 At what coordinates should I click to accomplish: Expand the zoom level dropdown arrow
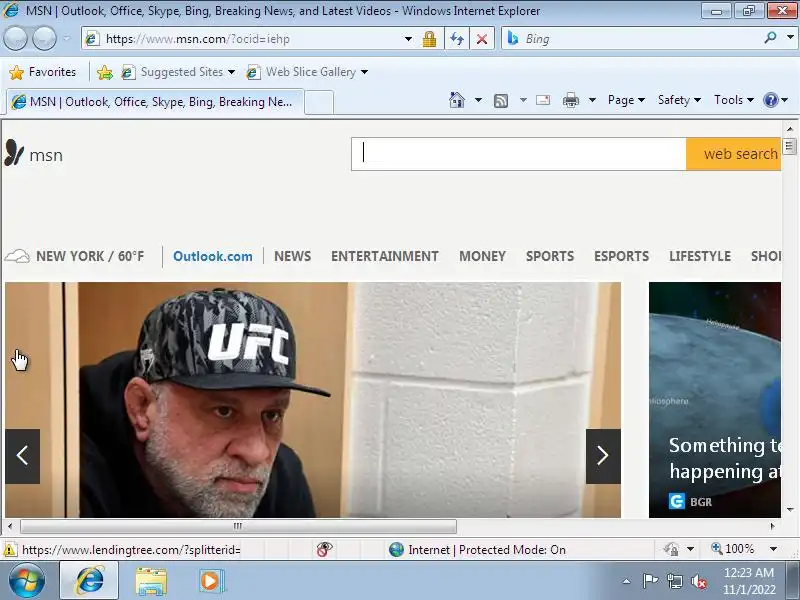point(773,549)
